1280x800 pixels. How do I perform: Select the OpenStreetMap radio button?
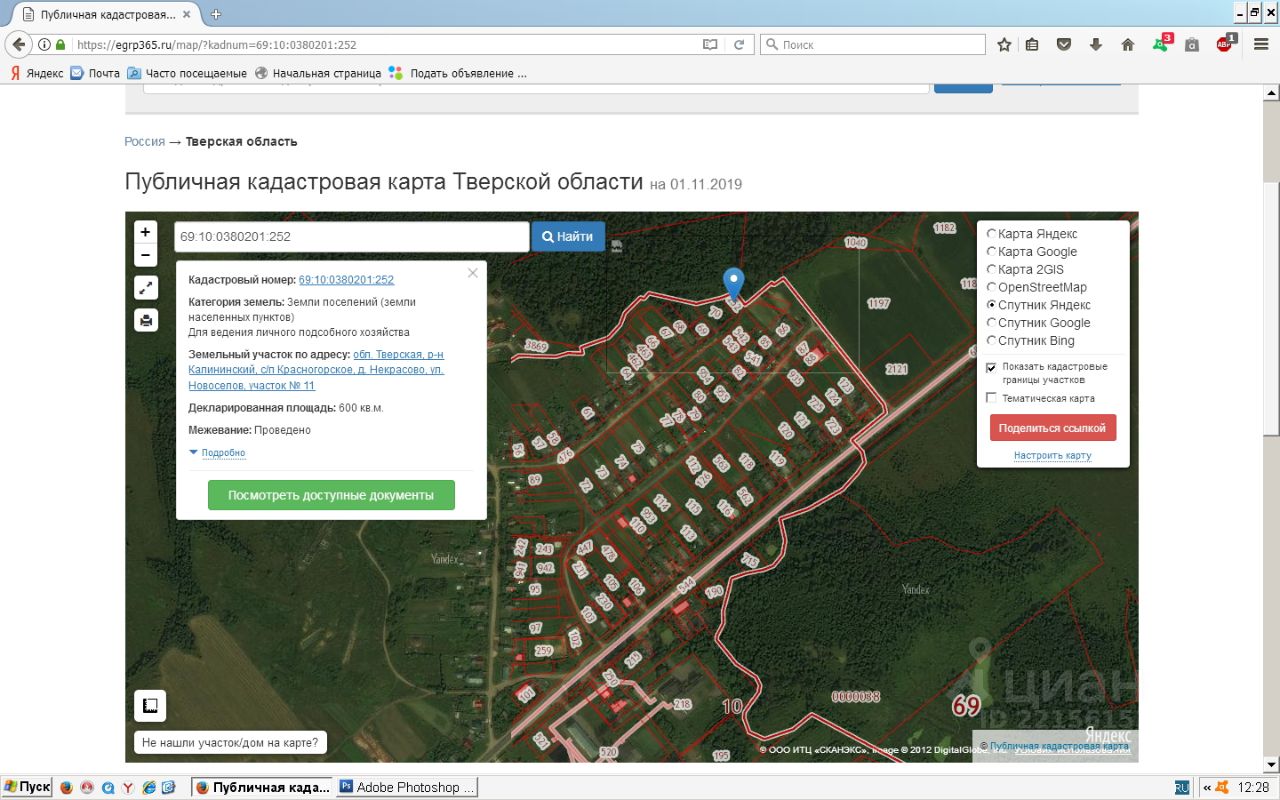[x=992, y=288]
